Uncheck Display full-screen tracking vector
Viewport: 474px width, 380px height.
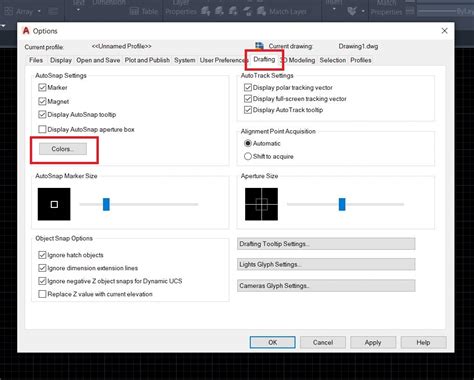pos(248,99)
